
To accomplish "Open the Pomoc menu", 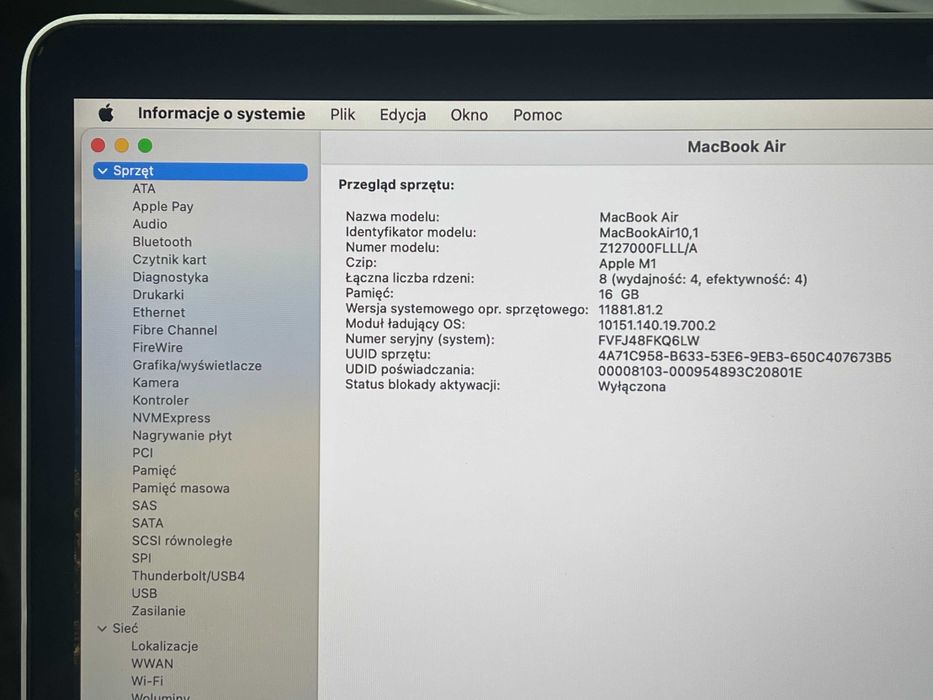I will click(537, 115).
